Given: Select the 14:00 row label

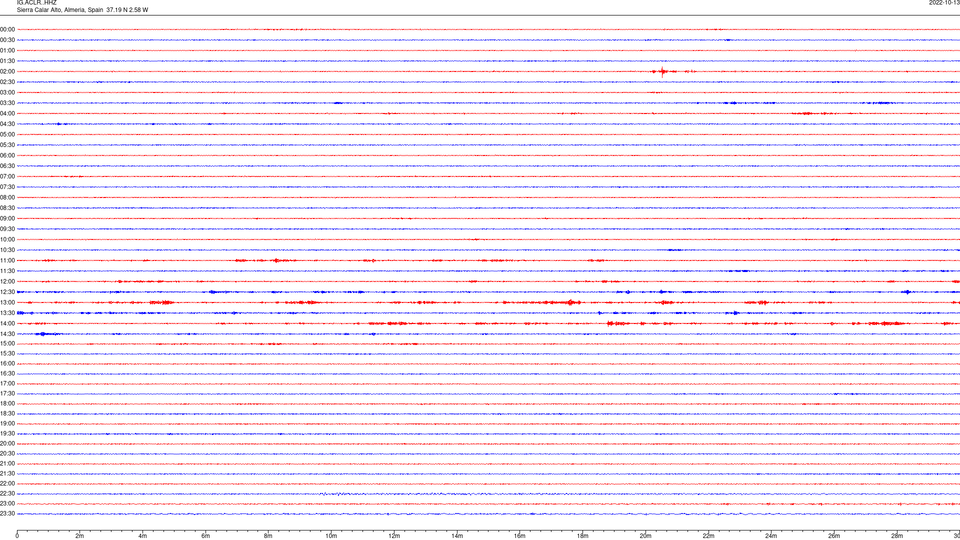Looking at the screenshot, I should pyautogui.click(x=7, y=323).
